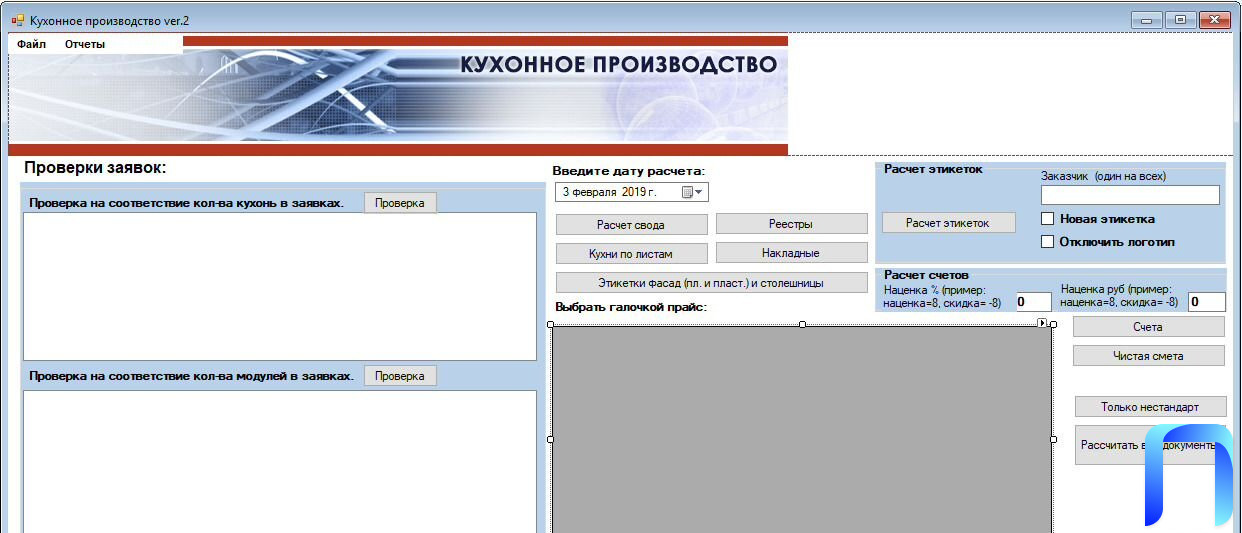Viewport: 1242px width, 533px height.
Task: Open Реестры
Action: (x=791, y=225)
